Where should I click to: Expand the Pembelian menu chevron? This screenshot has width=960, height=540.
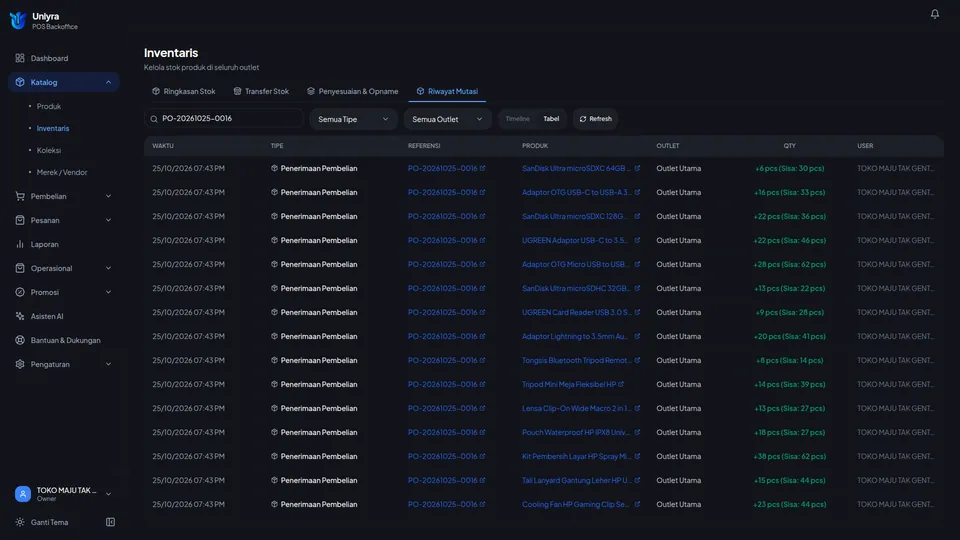pyautogui.click(x=108, y=196)
